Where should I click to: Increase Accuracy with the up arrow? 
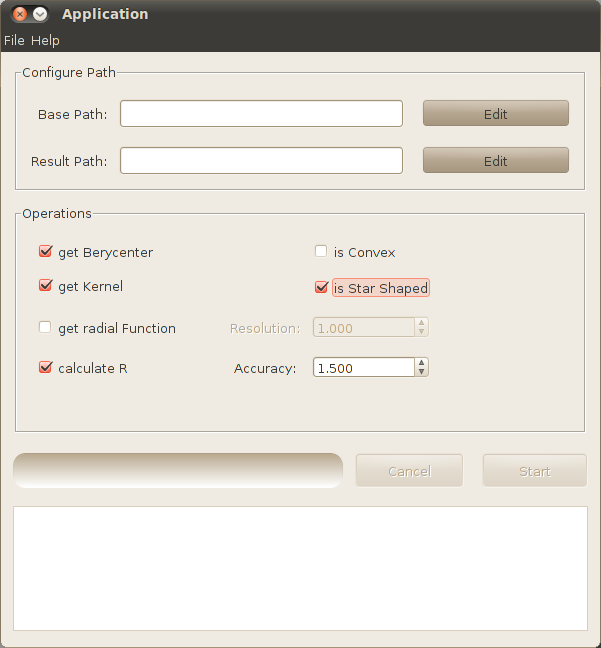pos(421,362)
